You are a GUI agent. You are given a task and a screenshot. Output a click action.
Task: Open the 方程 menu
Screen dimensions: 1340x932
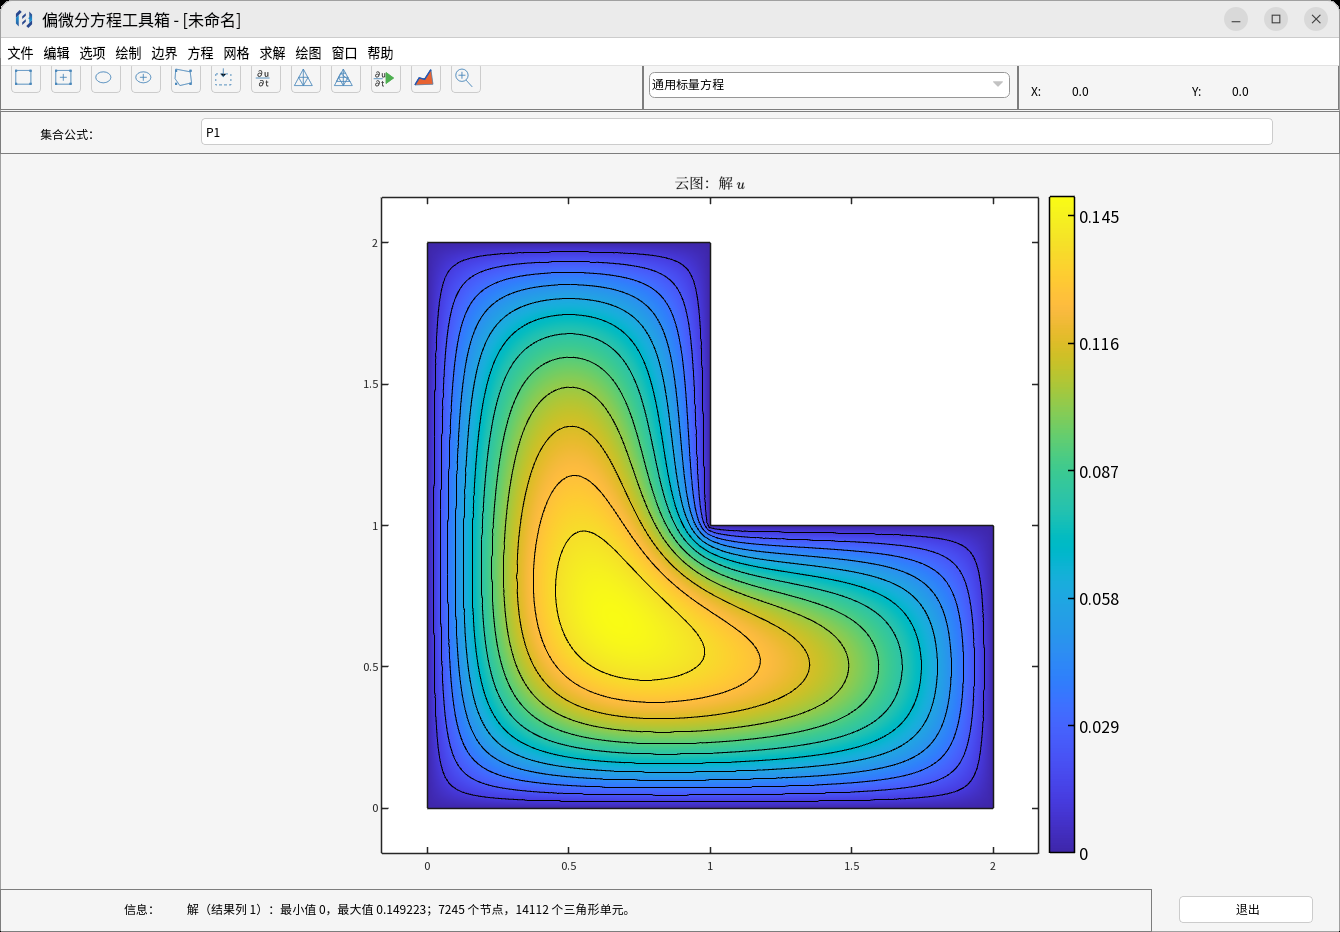(x=200, y=53)
